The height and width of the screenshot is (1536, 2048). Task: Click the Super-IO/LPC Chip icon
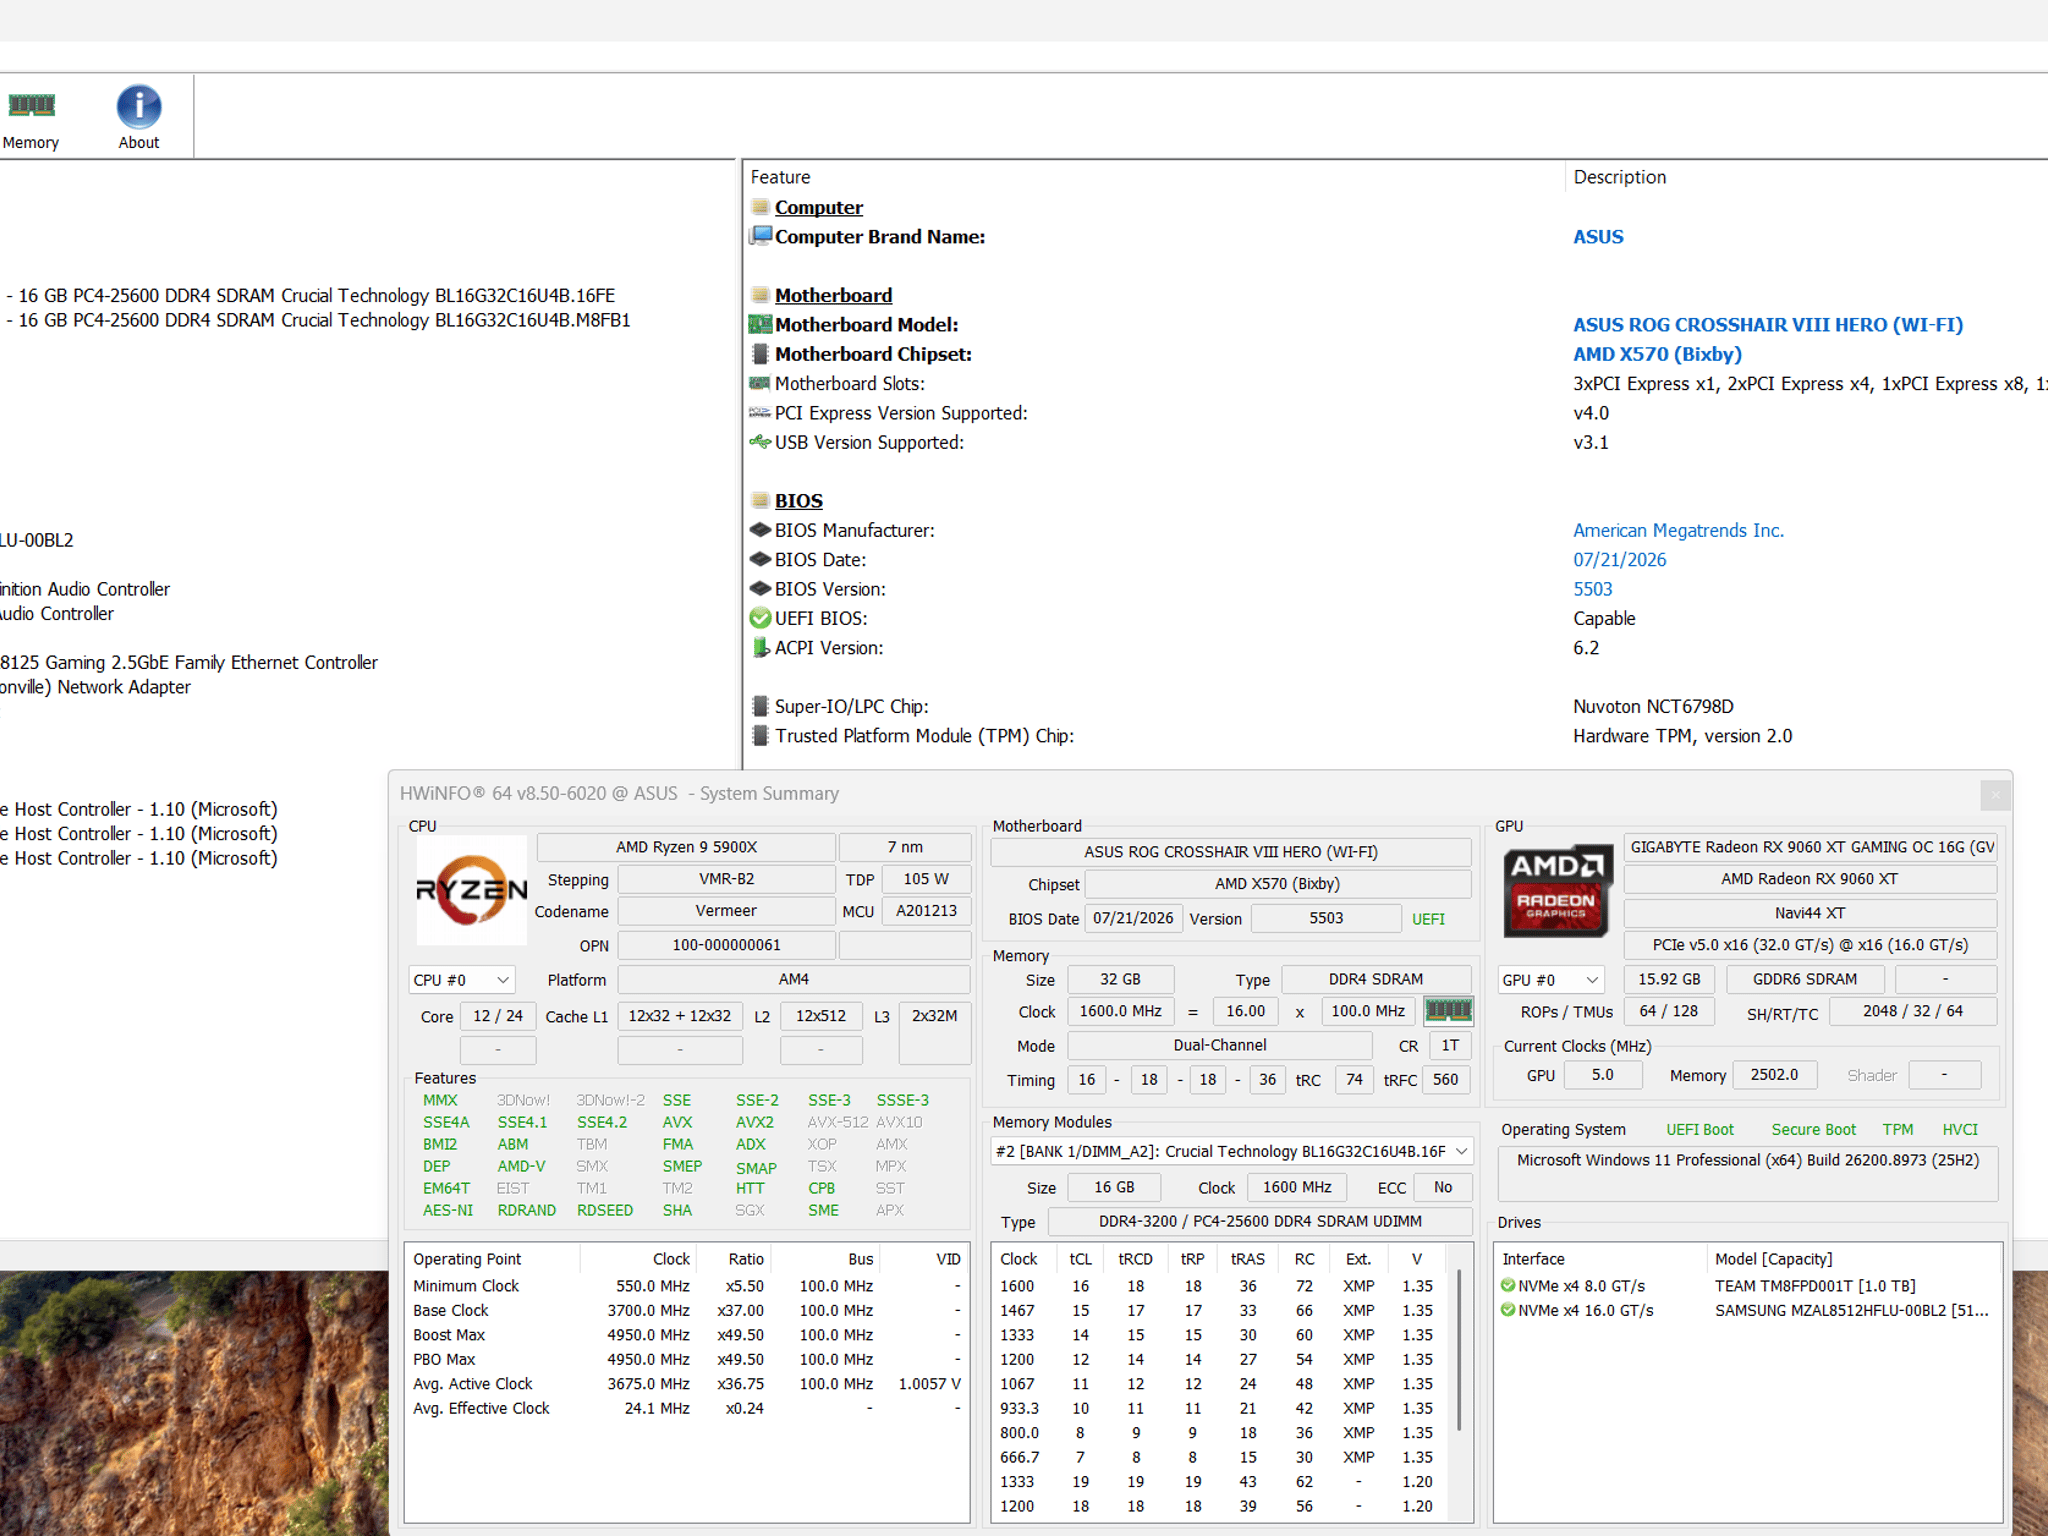point(760,706)
